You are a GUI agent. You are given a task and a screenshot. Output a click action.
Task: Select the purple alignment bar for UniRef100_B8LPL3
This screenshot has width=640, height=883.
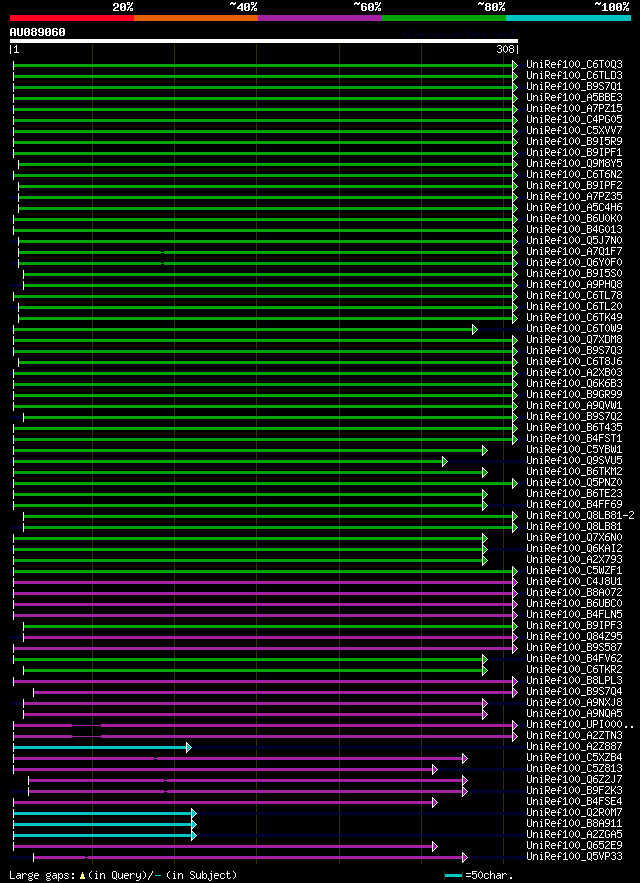(265, 681)
